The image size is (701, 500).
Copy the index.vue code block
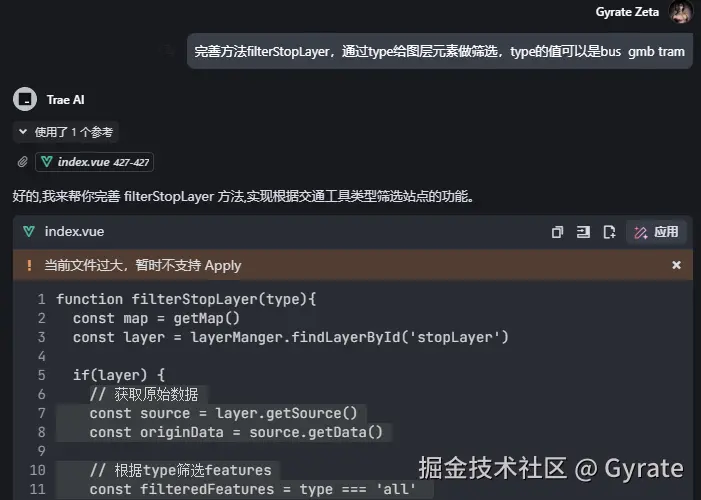click(x=557, y=232)
